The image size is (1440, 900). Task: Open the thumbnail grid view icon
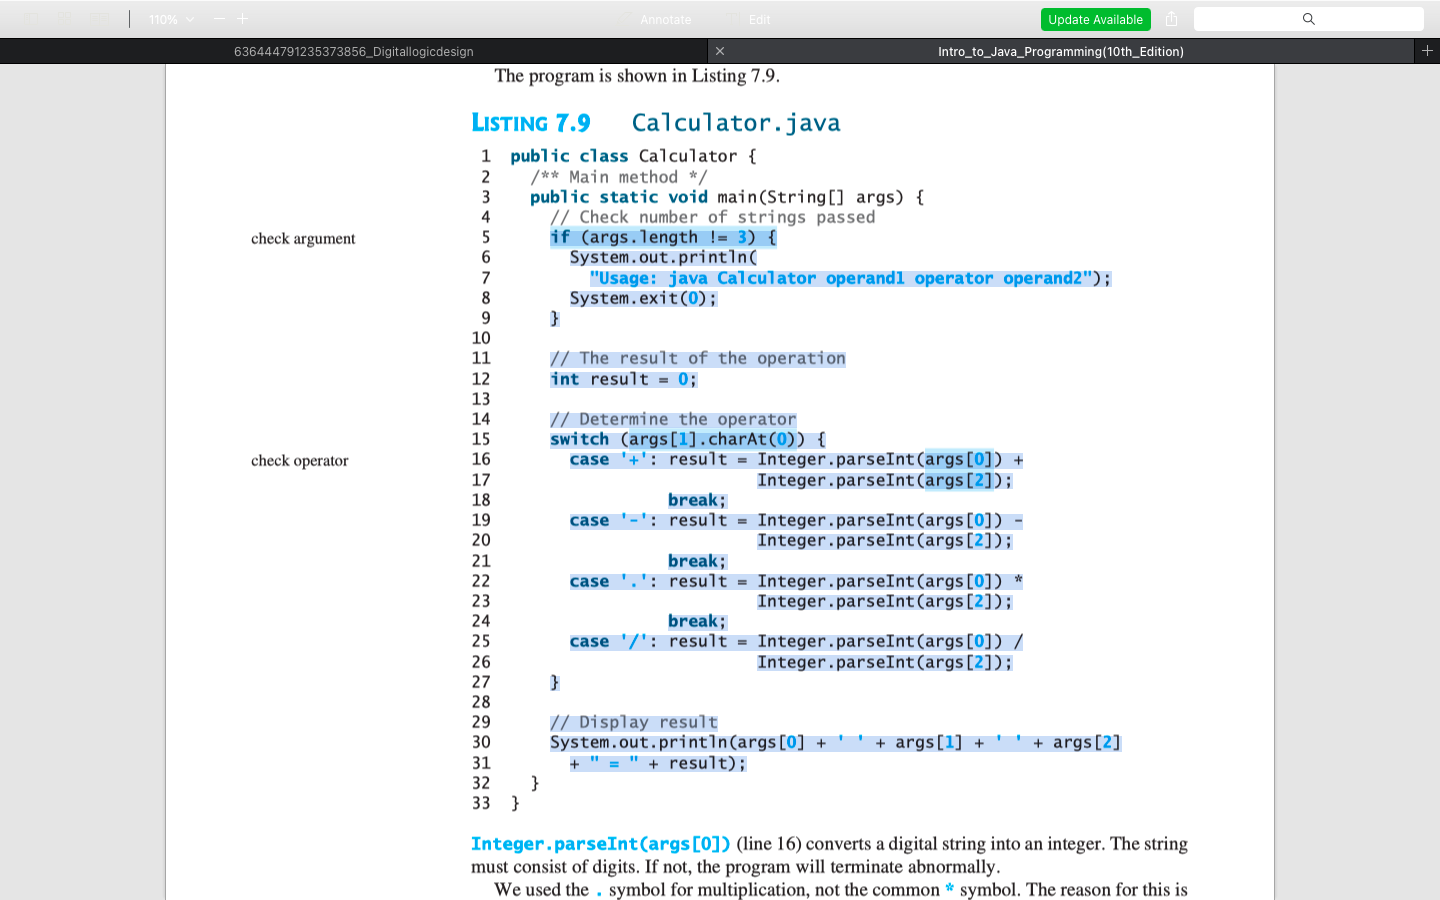pyautogui.click(x=64, y=18)
